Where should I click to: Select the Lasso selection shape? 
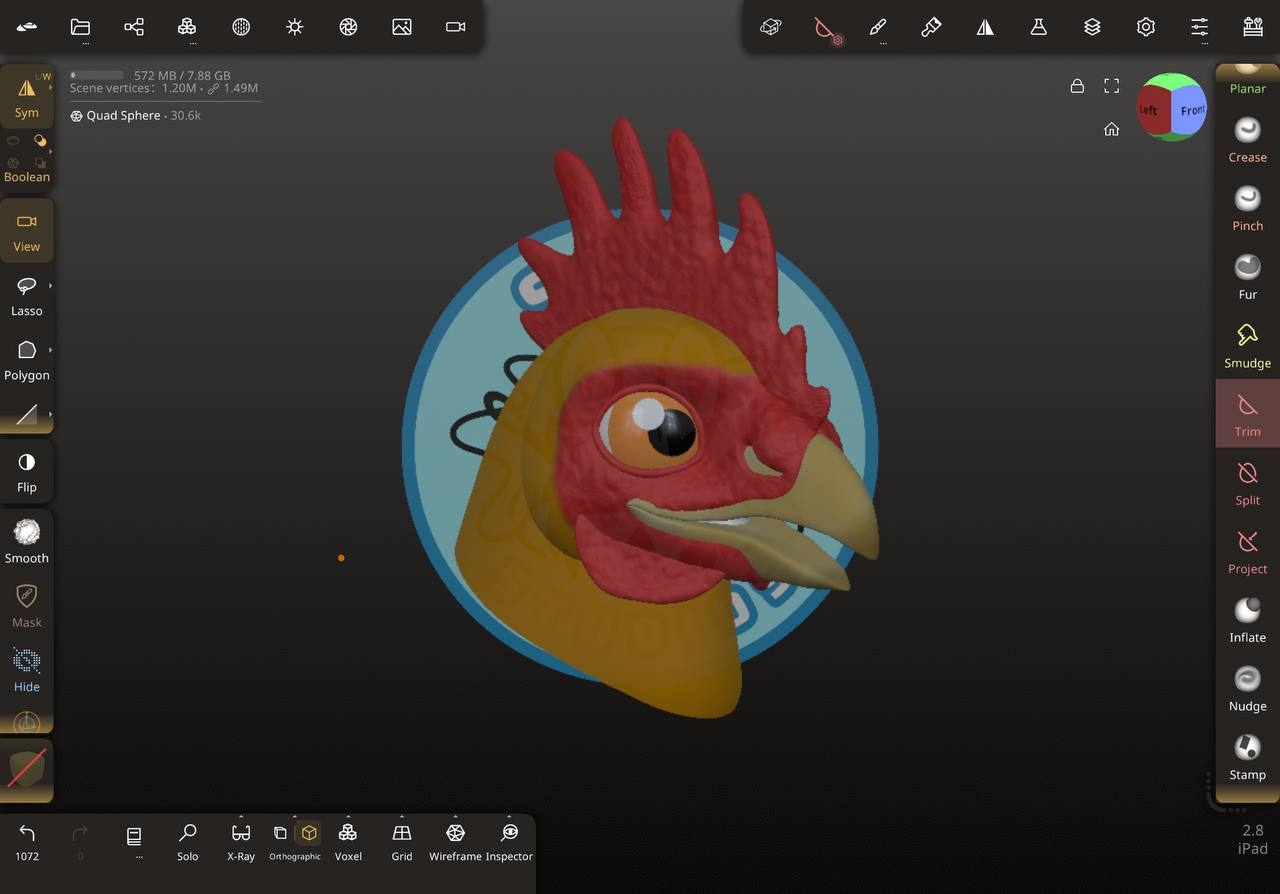pos(27,295)
